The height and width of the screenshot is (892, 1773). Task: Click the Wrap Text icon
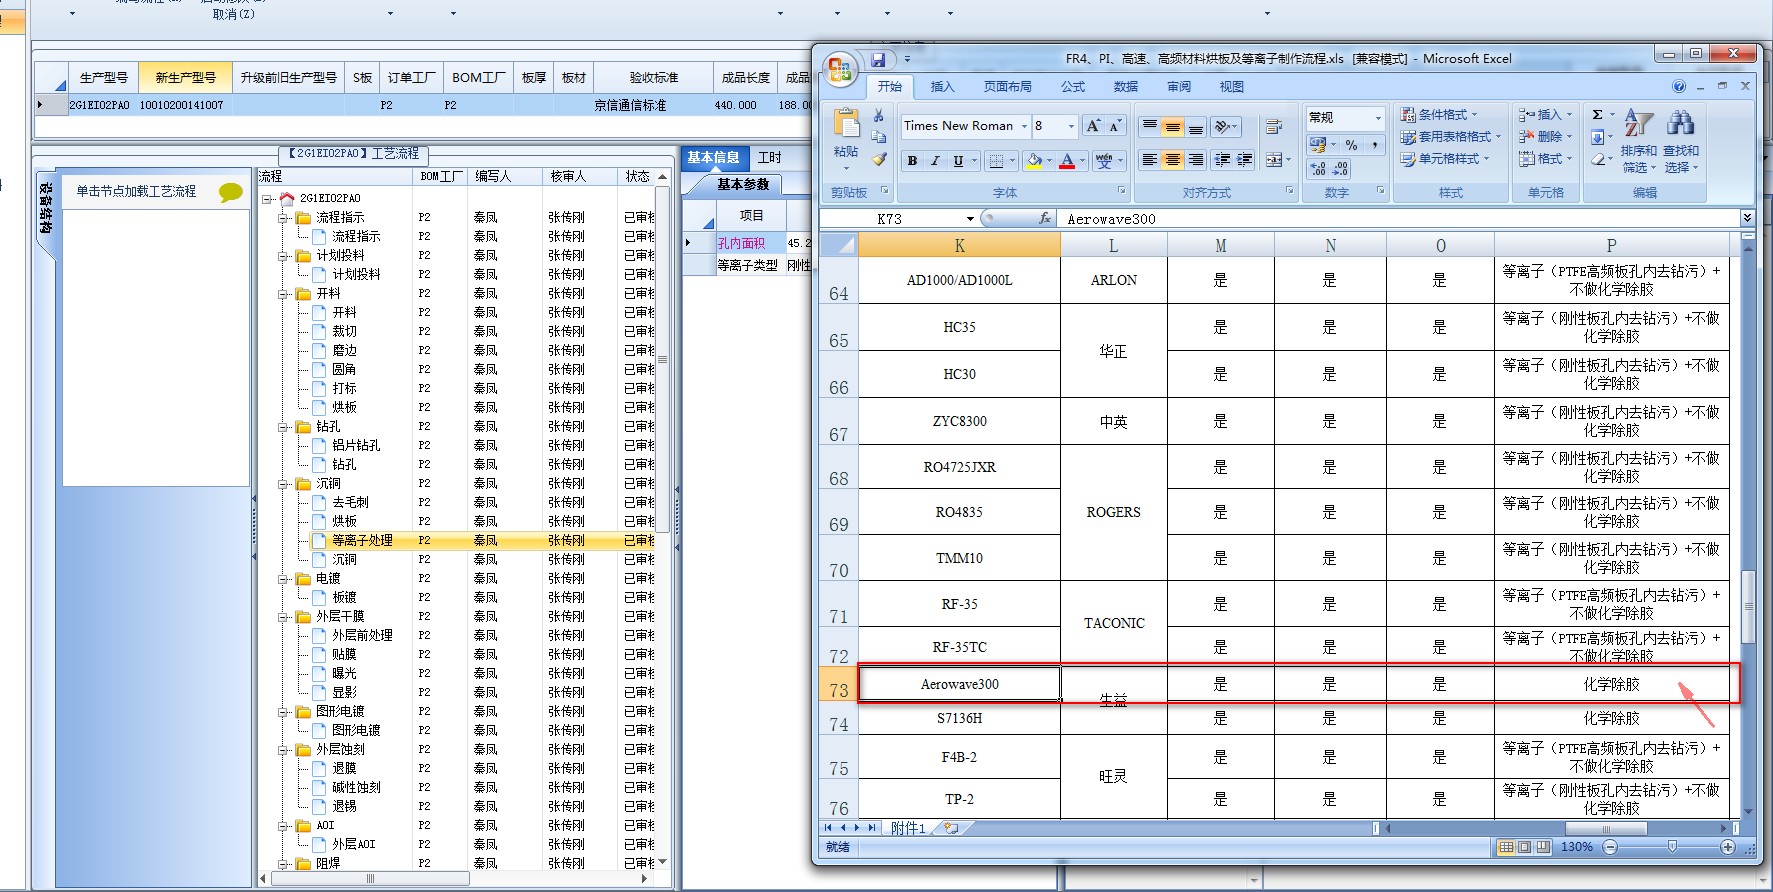click(1274, 127)
